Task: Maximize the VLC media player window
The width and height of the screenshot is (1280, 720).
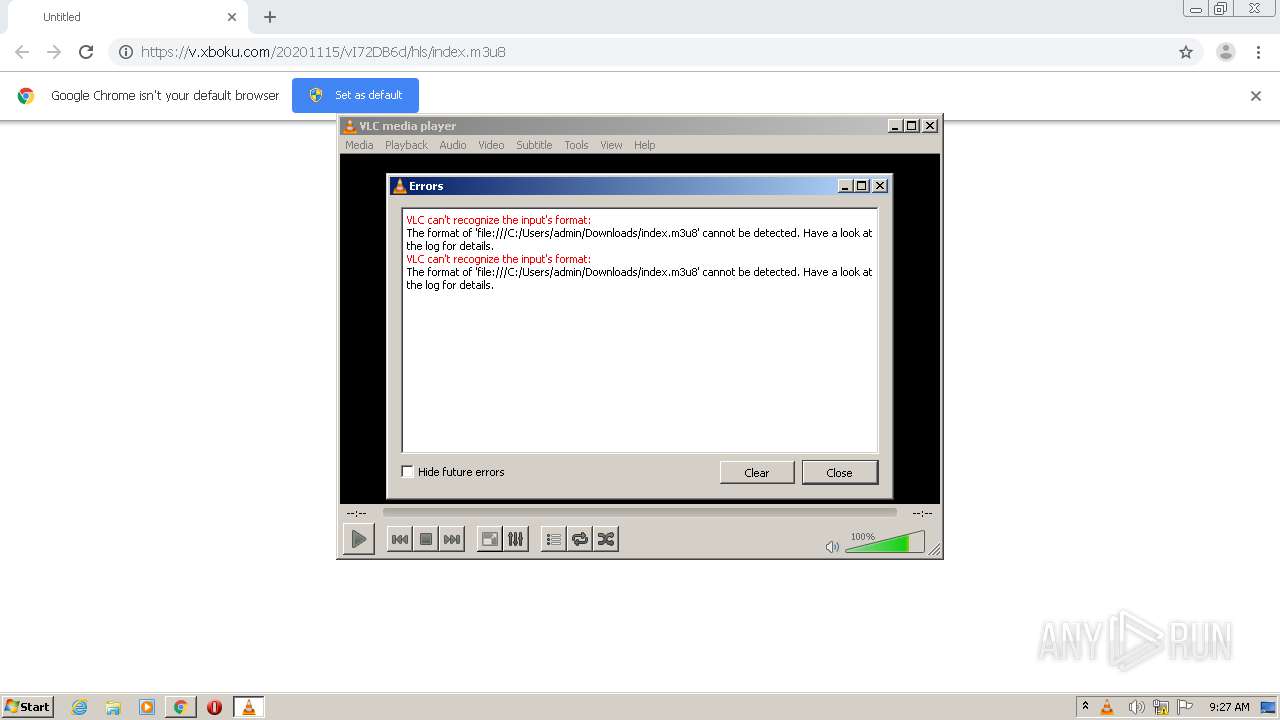Action: 912,126
